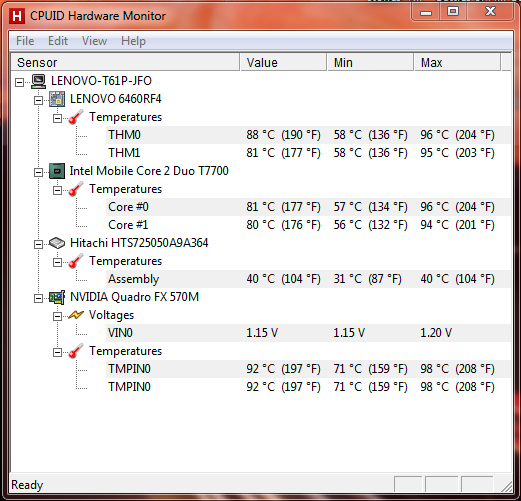Select the THM1 sensor row
This screenshot has width=521, height=501.
point(308,153)
